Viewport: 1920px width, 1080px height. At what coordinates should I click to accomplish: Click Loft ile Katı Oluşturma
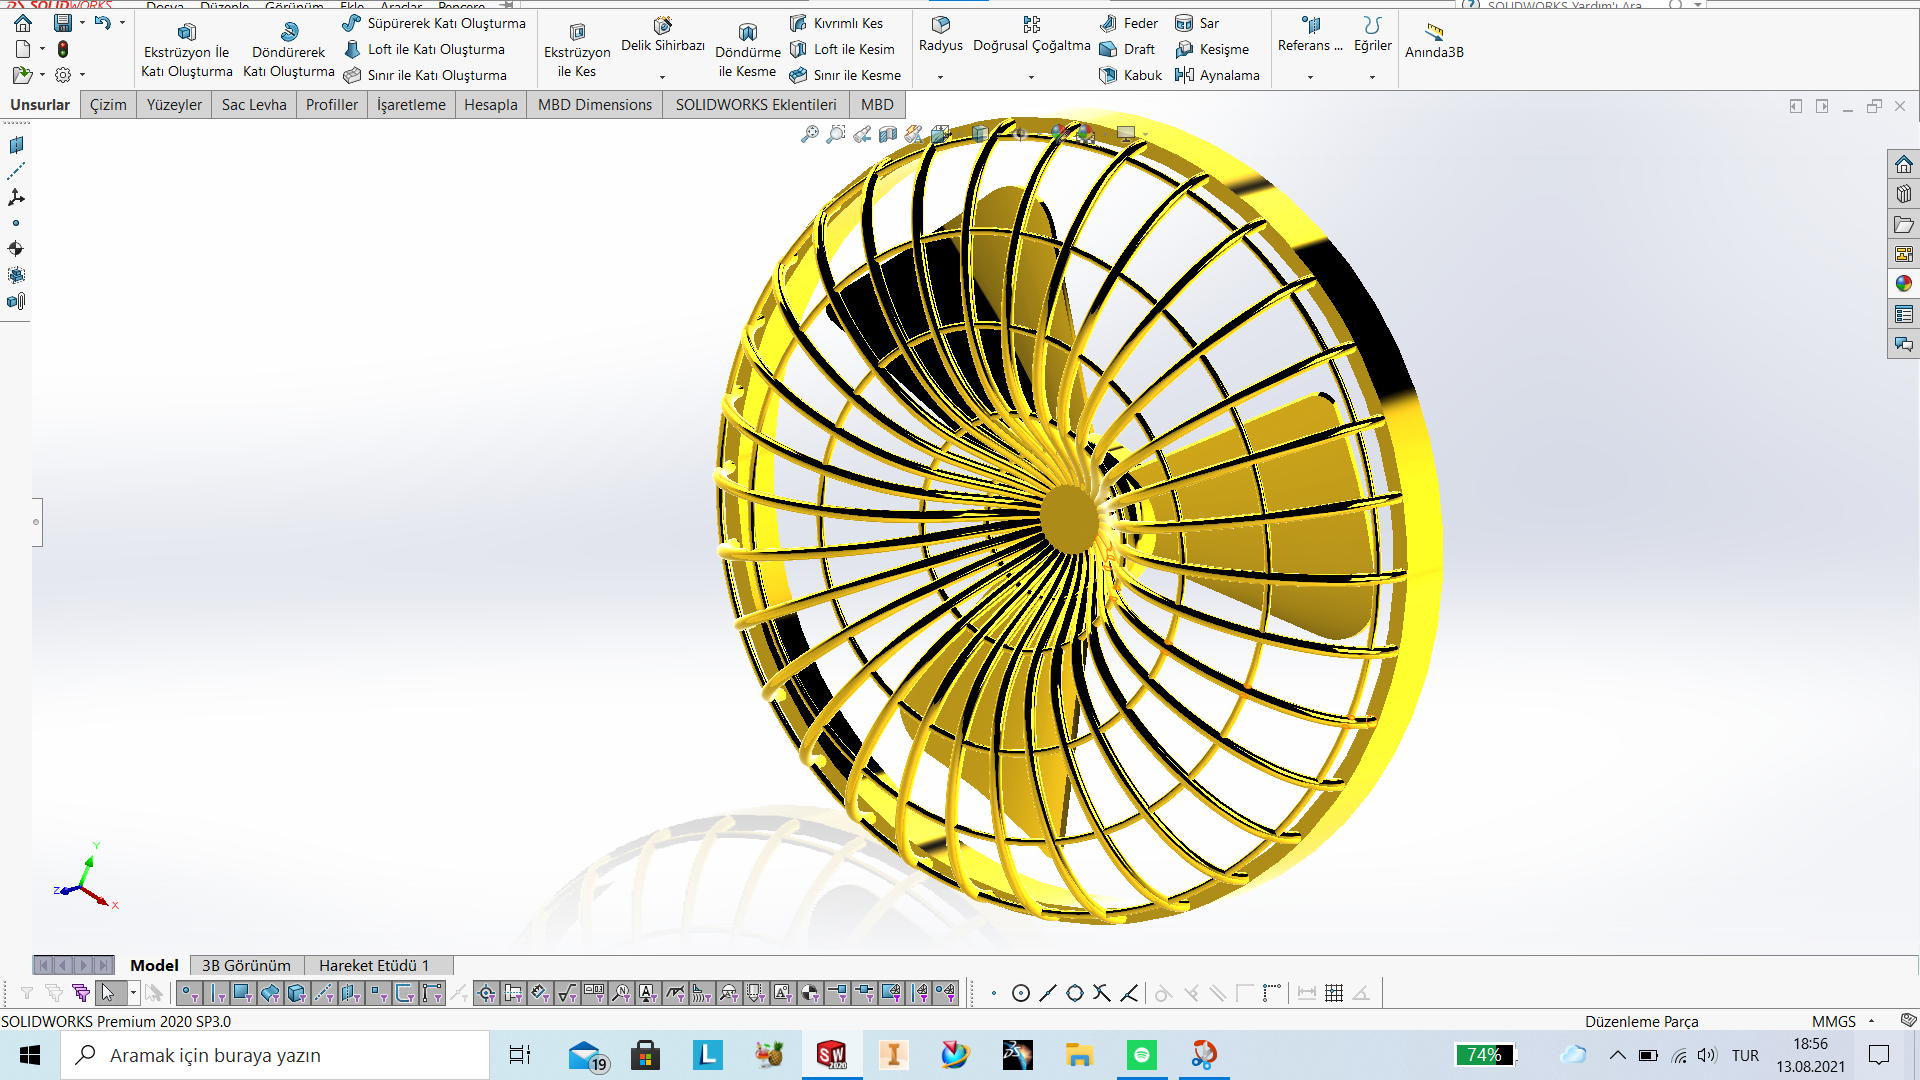(424, 49)
